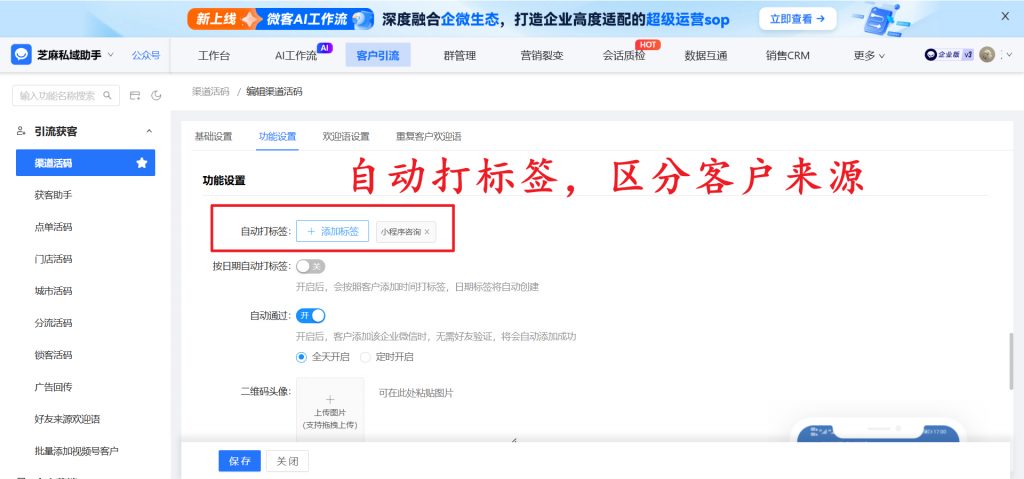Click the 公众号 link

tap(146, 55)
